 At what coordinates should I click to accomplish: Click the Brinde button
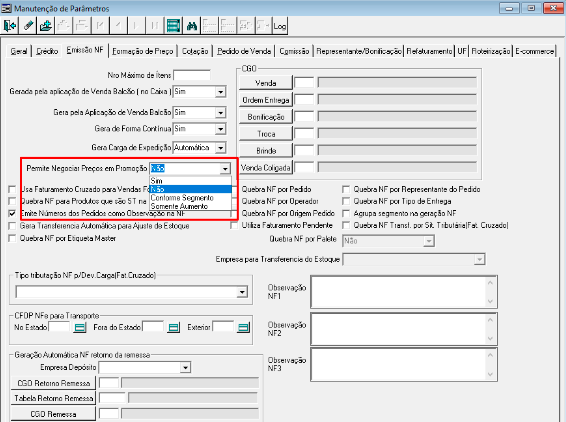pyautogui.click(x=266, y=151)
